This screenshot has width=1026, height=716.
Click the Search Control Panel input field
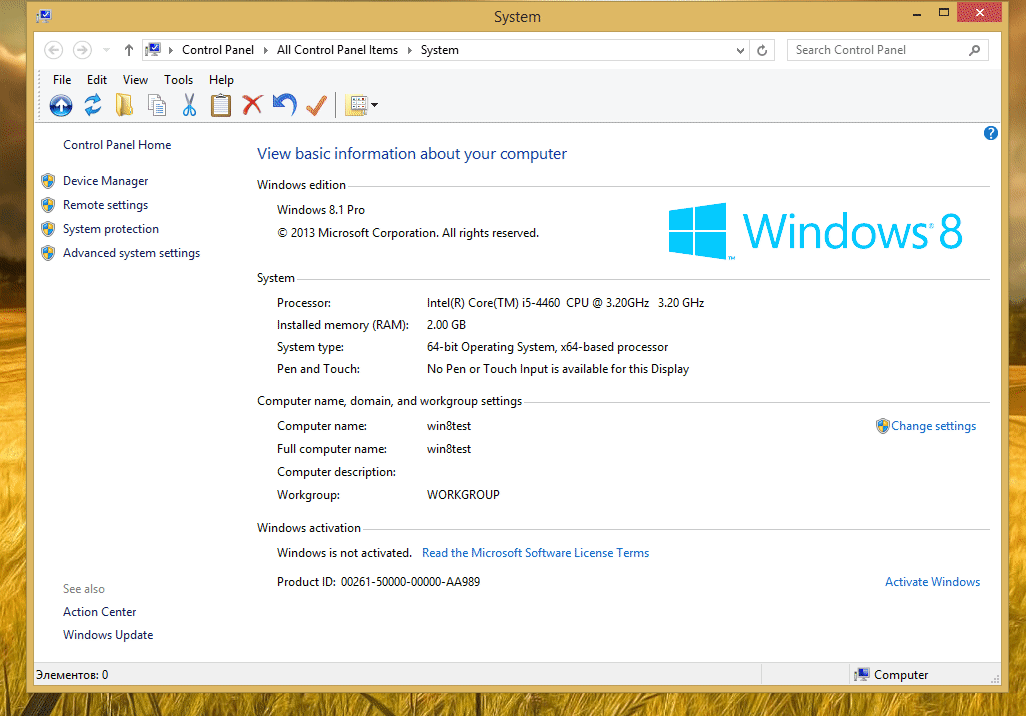click(887, 50)
